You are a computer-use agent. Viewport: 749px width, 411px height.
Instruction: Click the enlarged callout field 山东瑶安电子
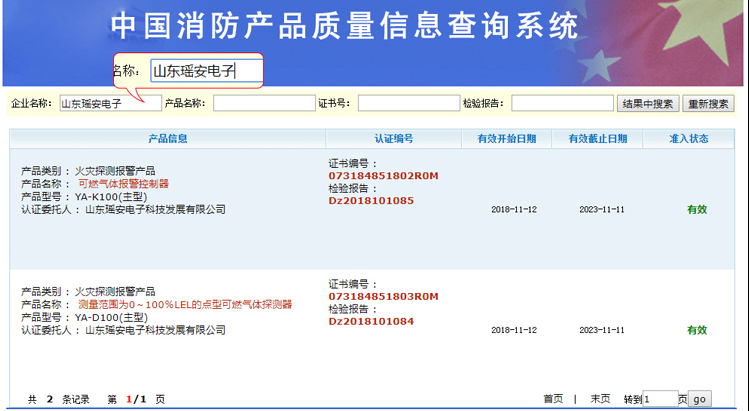coord(206,71)
